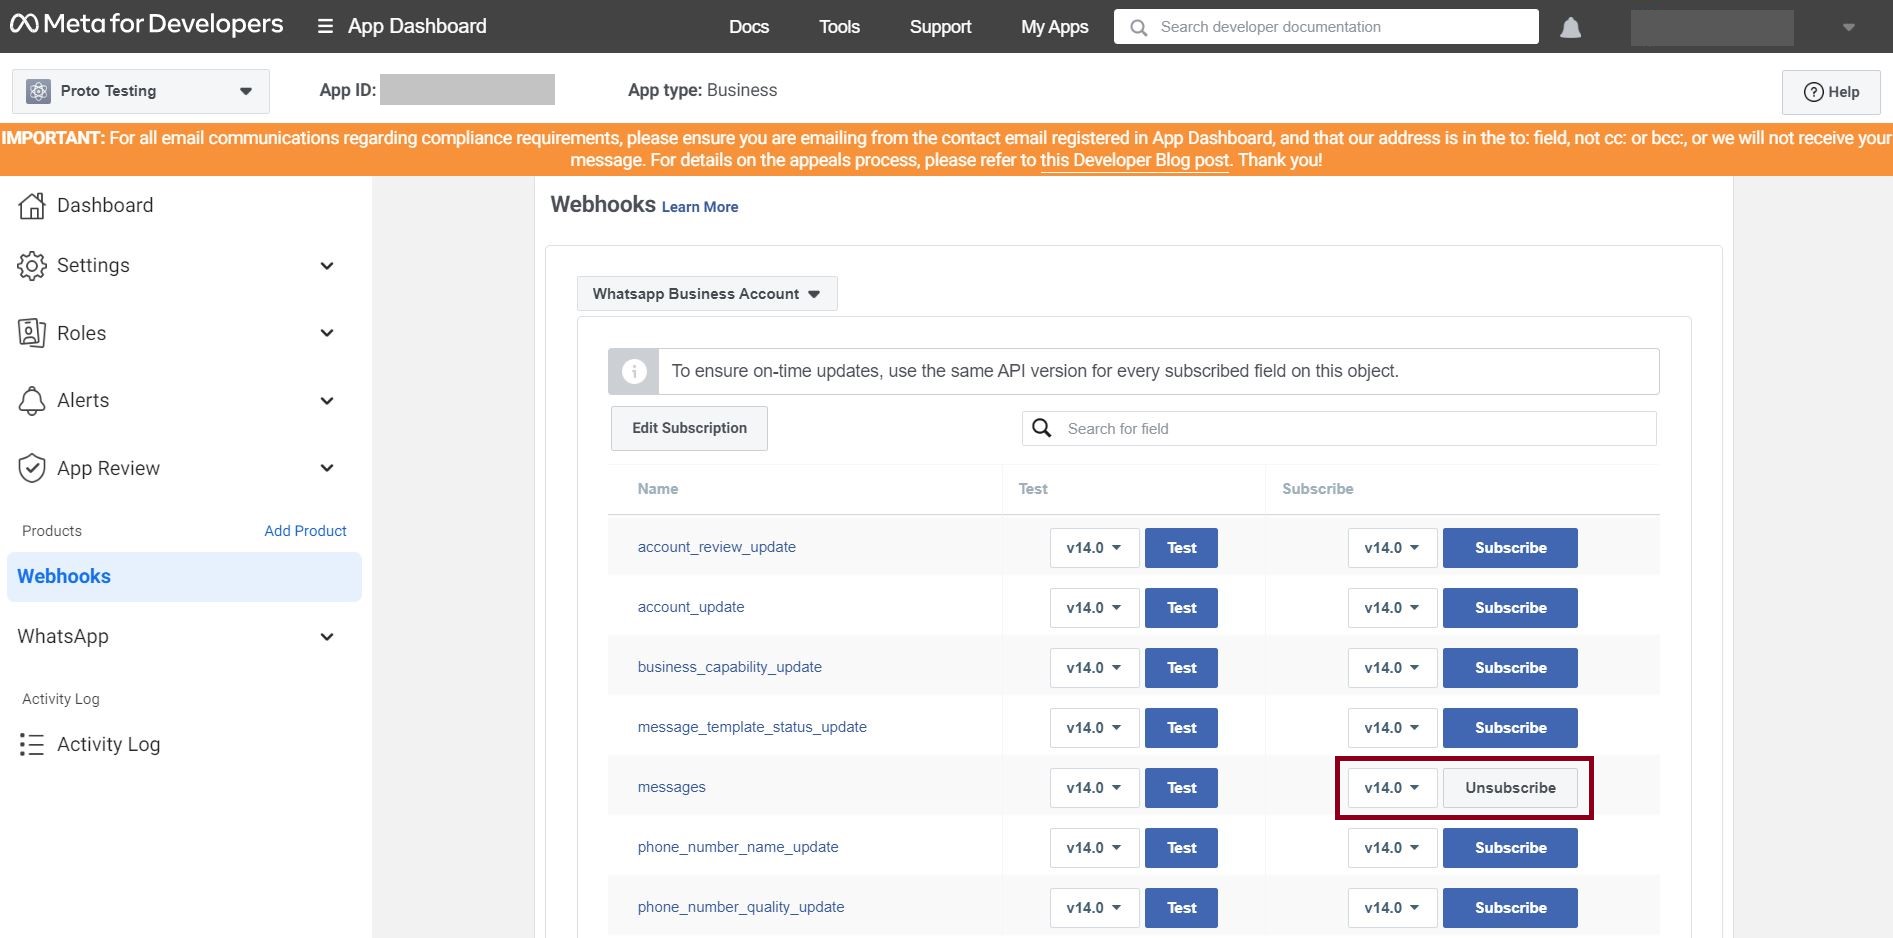The height and width of the screenshot is (938, 1893).
Task: Expand the WhatsApp product section chevron
Action: pyautogui.click(x=326, y=637)
